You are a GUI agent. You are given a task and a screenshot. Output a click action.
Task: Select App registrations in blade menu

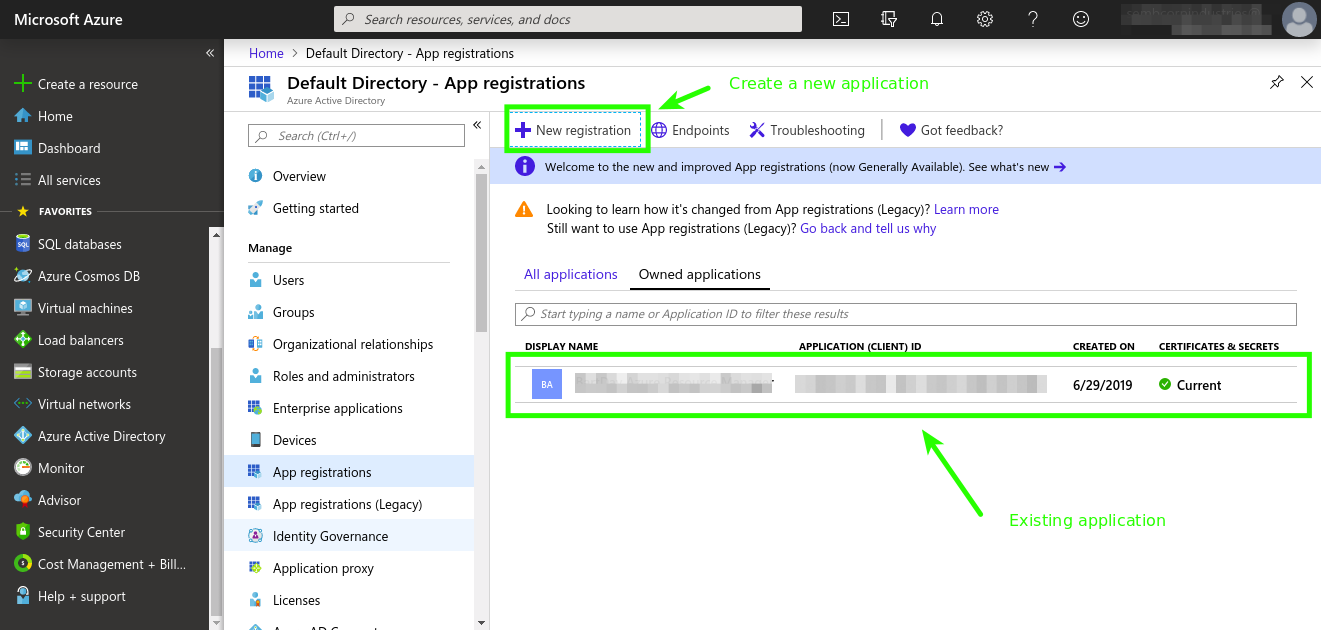(x=348, y=472)
